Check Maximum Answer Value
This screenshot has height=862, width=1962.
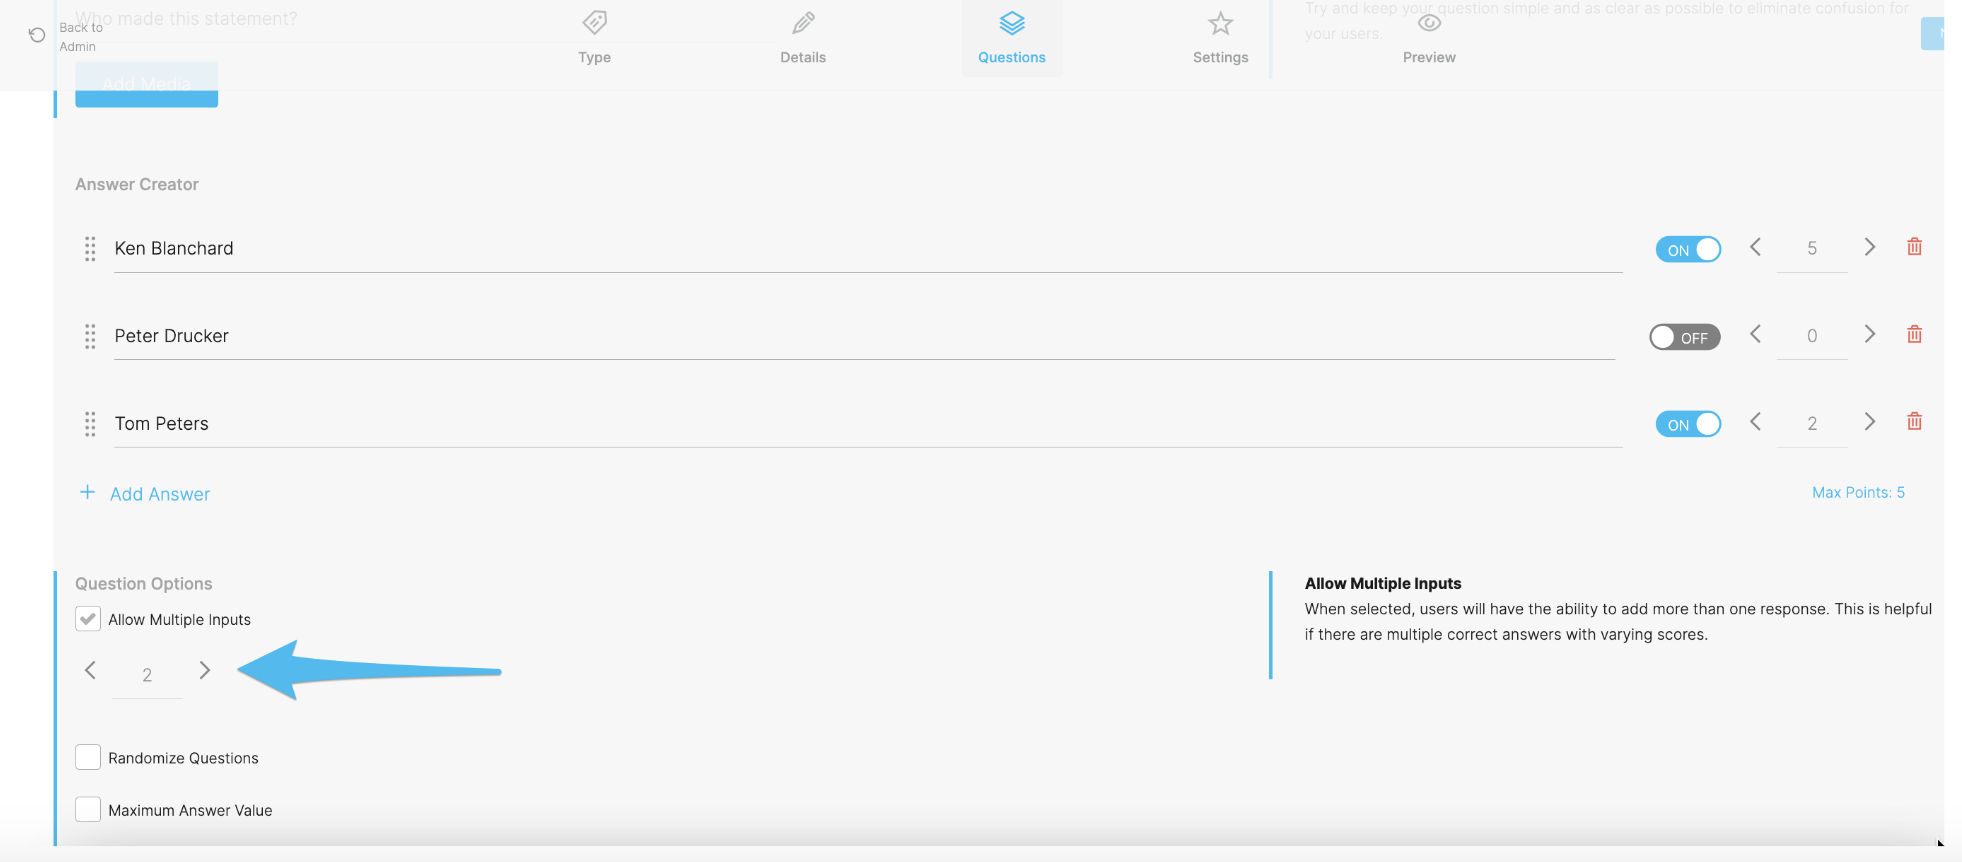pyautogui.click(x=88, y=809)
